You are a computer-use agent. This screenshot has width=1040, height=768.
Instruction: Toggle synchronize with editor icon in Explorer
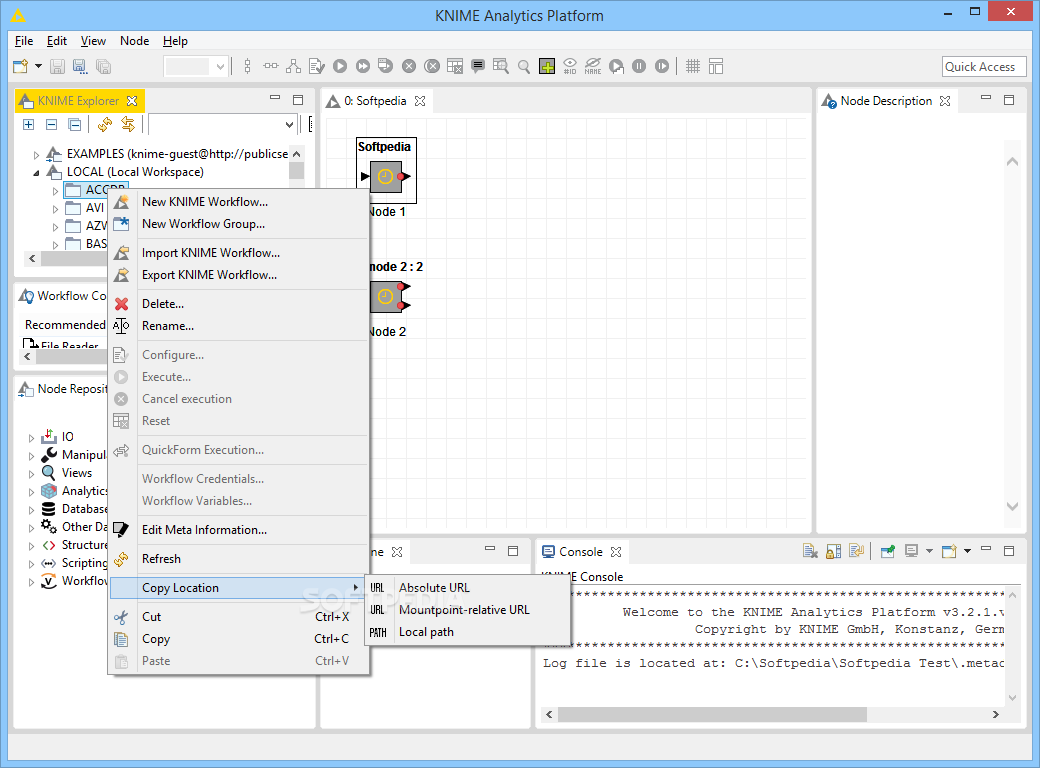point(127,124)
